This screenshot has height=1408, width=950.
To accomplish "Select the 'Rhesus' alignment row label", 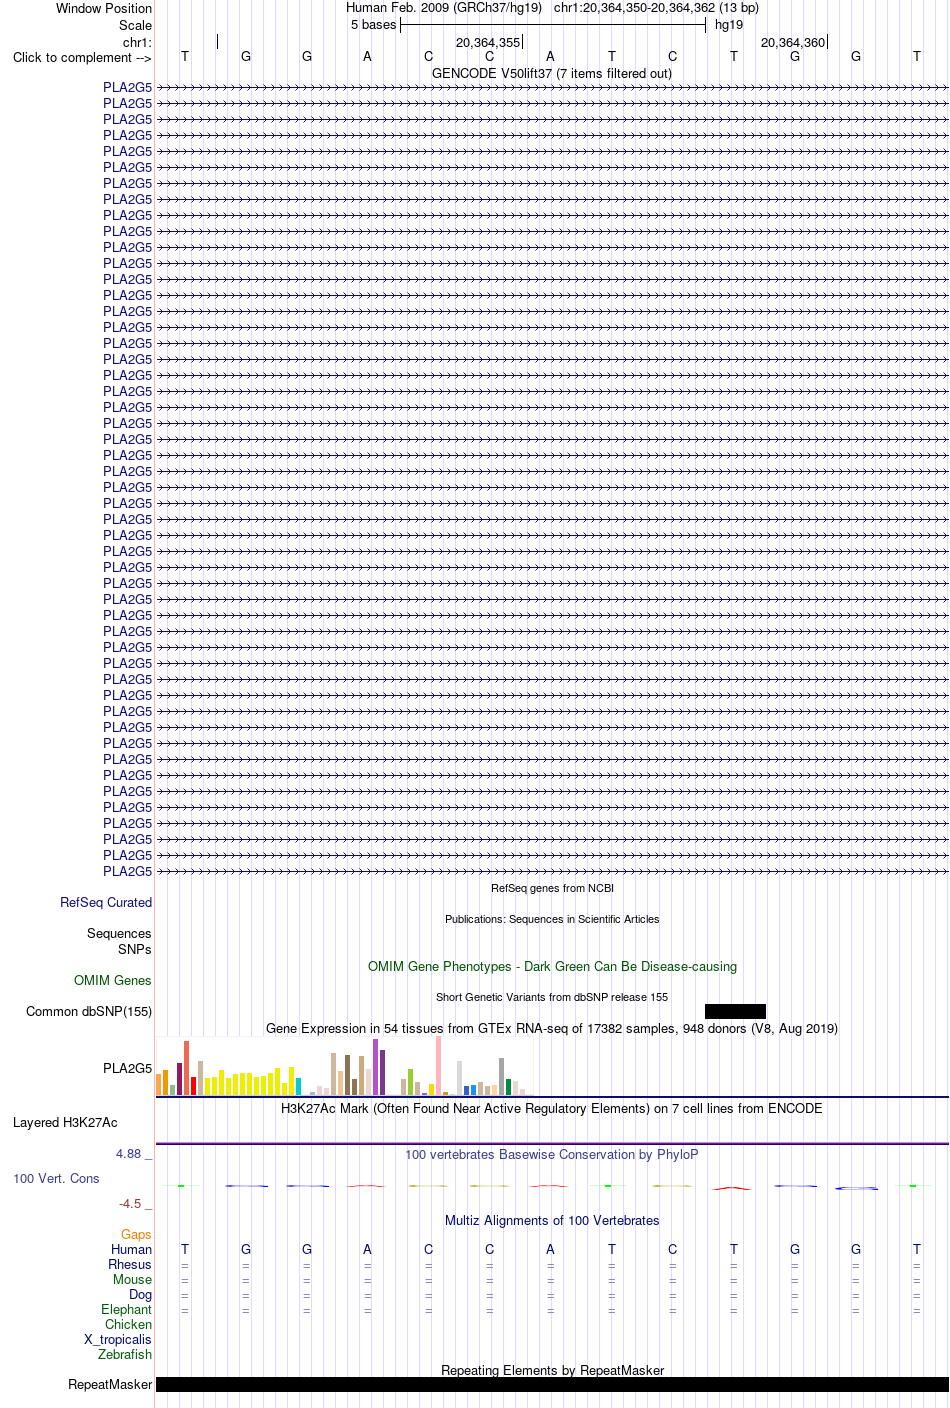I will tap(130, 1264).
